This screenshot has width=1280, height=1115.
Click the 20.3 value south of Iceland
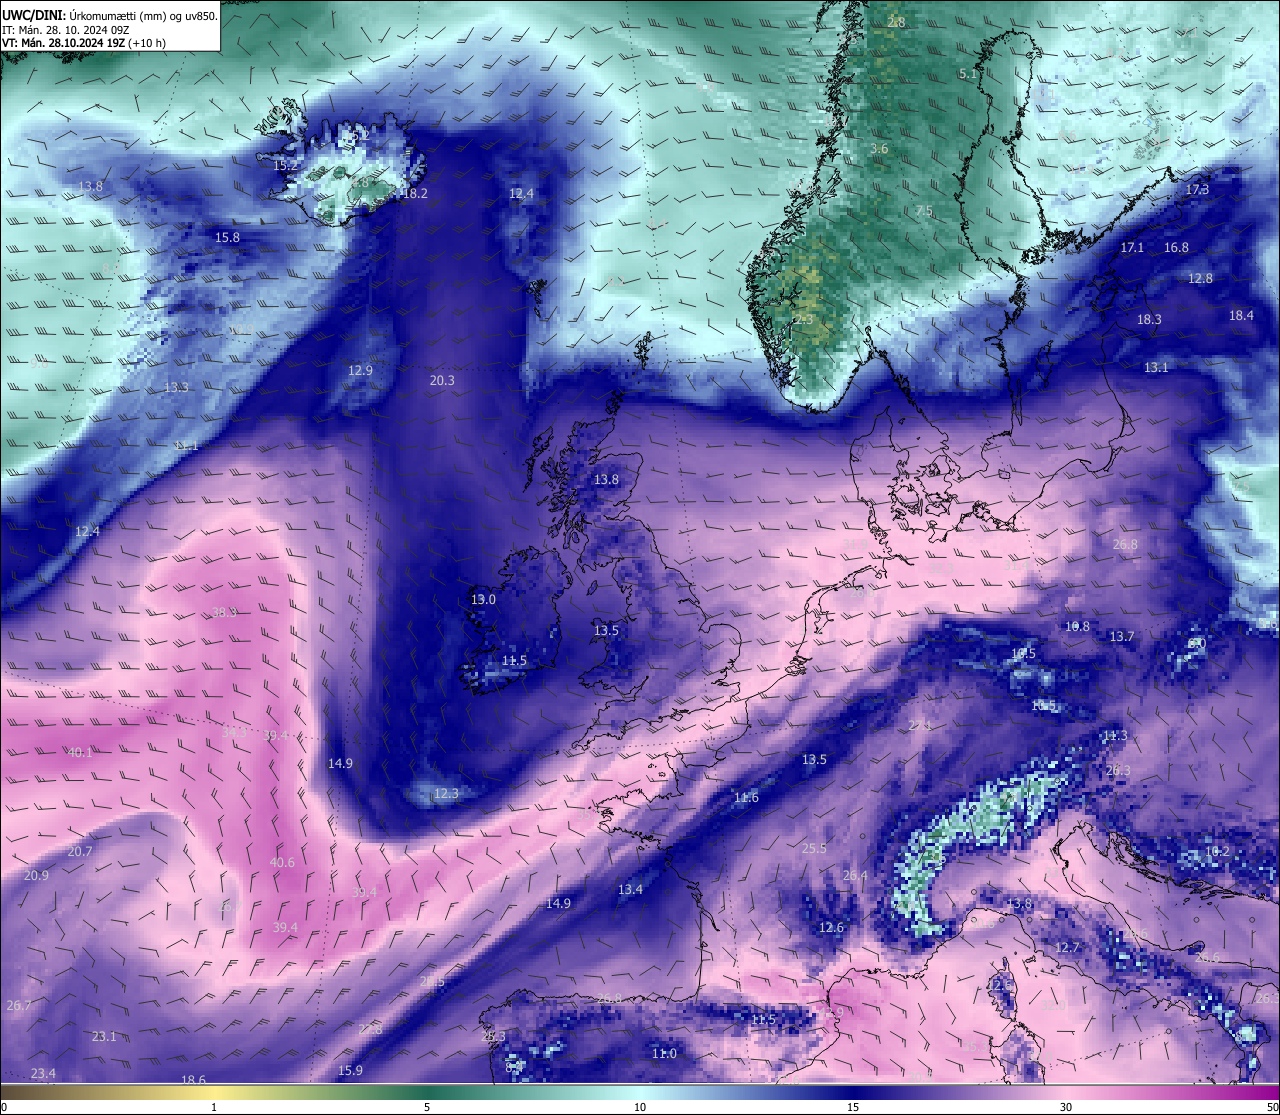point(442,380)
